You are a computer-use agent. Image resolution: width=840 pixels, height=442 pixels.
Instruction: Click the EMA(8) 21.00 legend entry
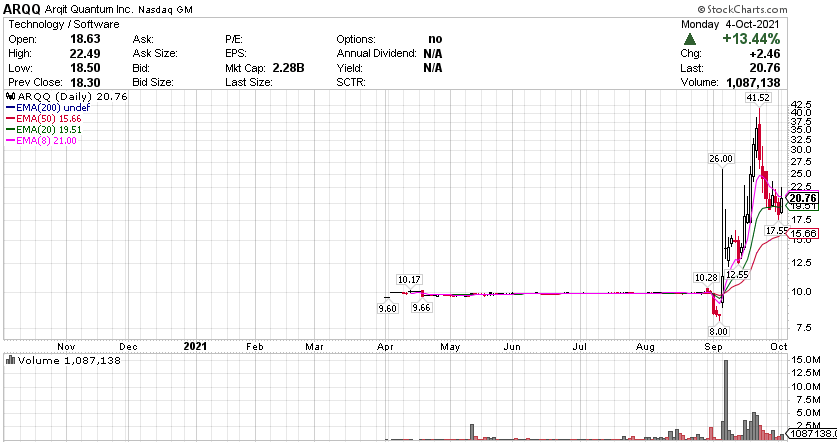click(x=41, y=141)
